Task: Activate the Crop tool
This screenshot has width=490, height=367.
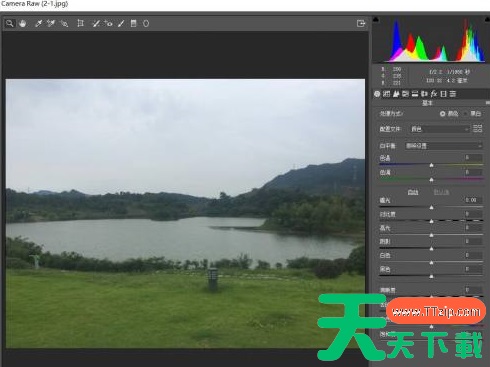Action: 80,23
